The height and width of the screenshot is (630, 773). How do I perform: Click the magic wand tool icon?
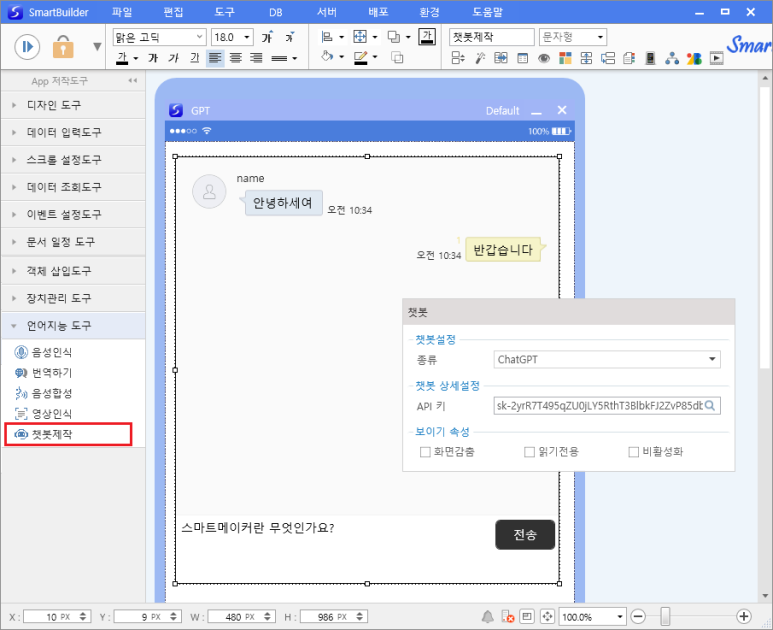(480, 58)
